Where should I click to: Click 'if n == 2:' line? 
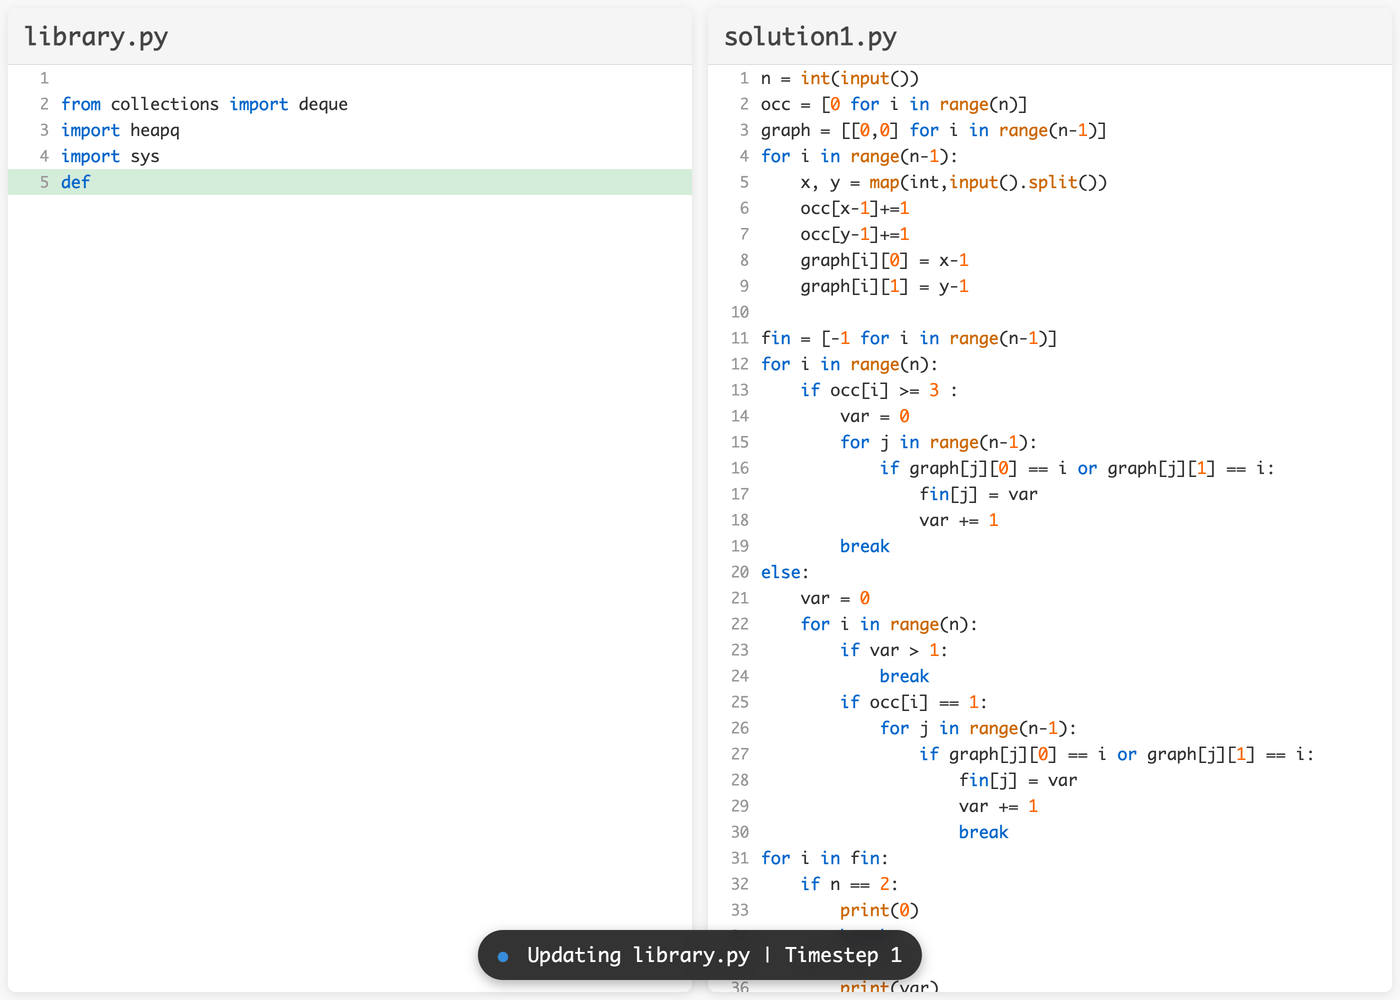pyautogui.click(x=850, y=884)
